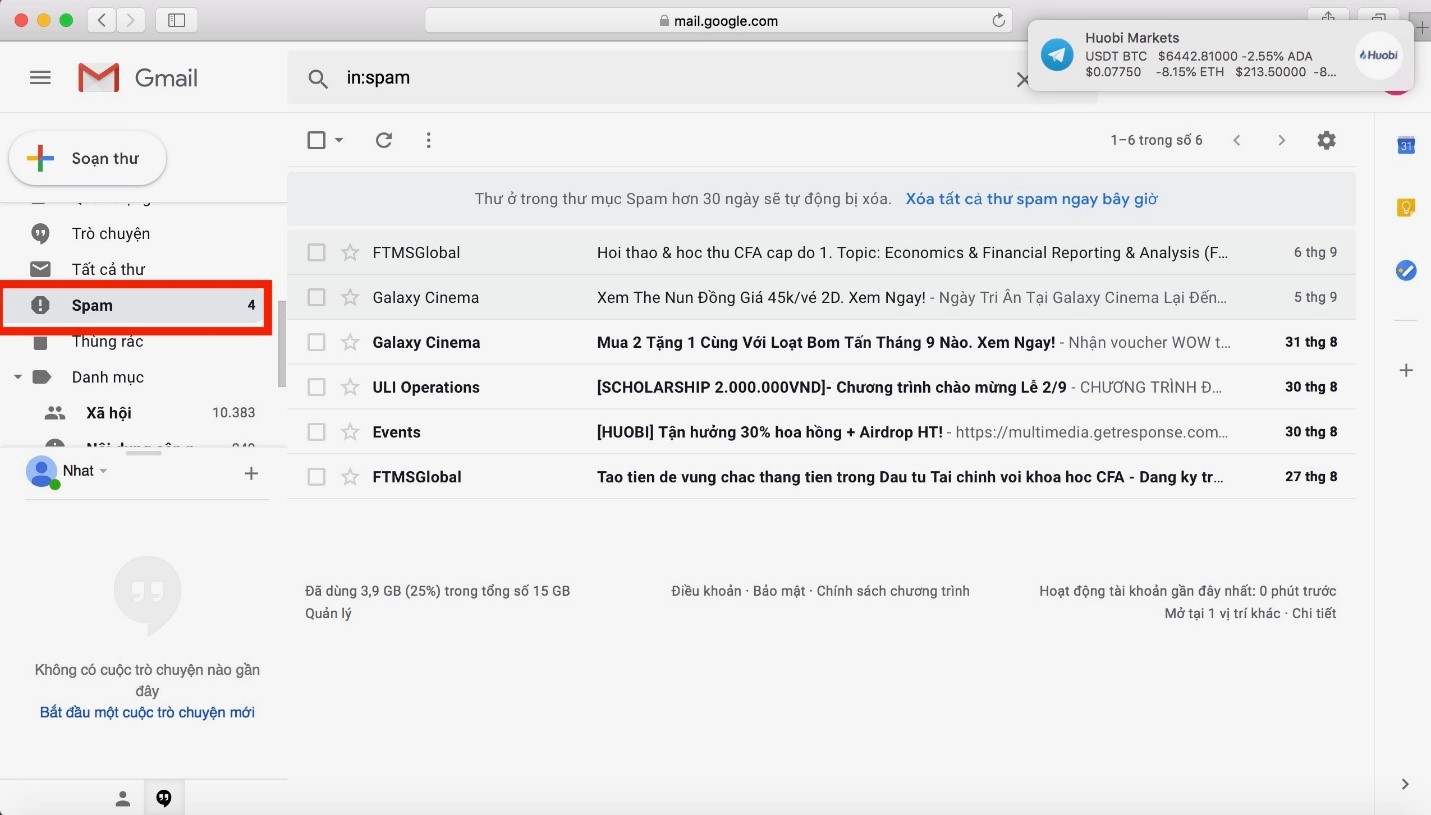Viewport: 1431px width, 815px height.
Task: Click the sidebar resize drag handle above Nhat
Action: [144, 453]
